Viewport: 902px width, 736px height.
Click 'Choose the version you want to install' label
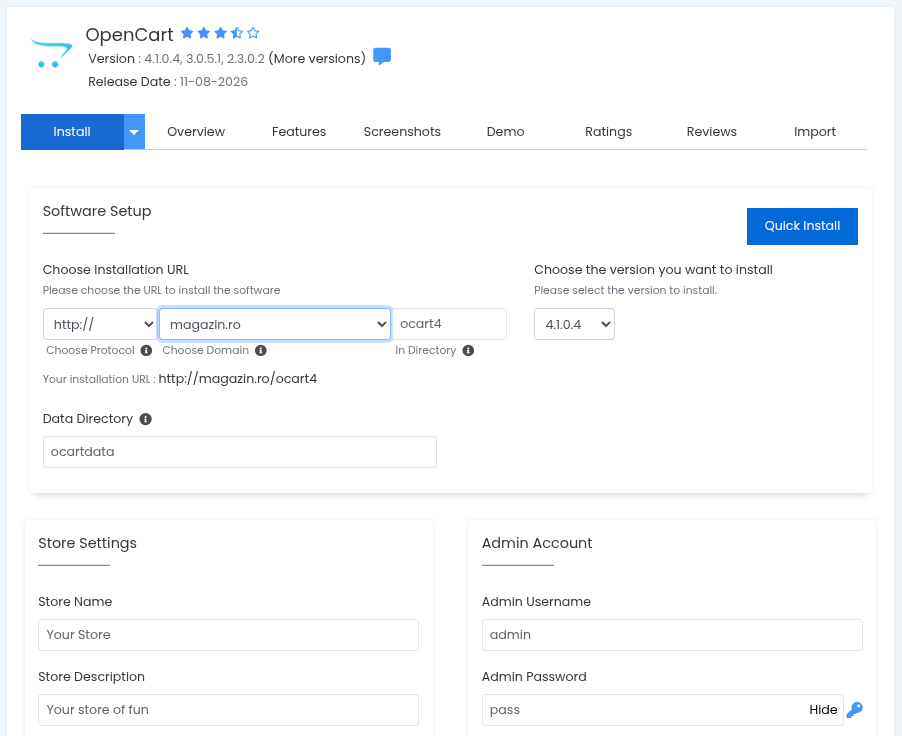pos(653,270)
